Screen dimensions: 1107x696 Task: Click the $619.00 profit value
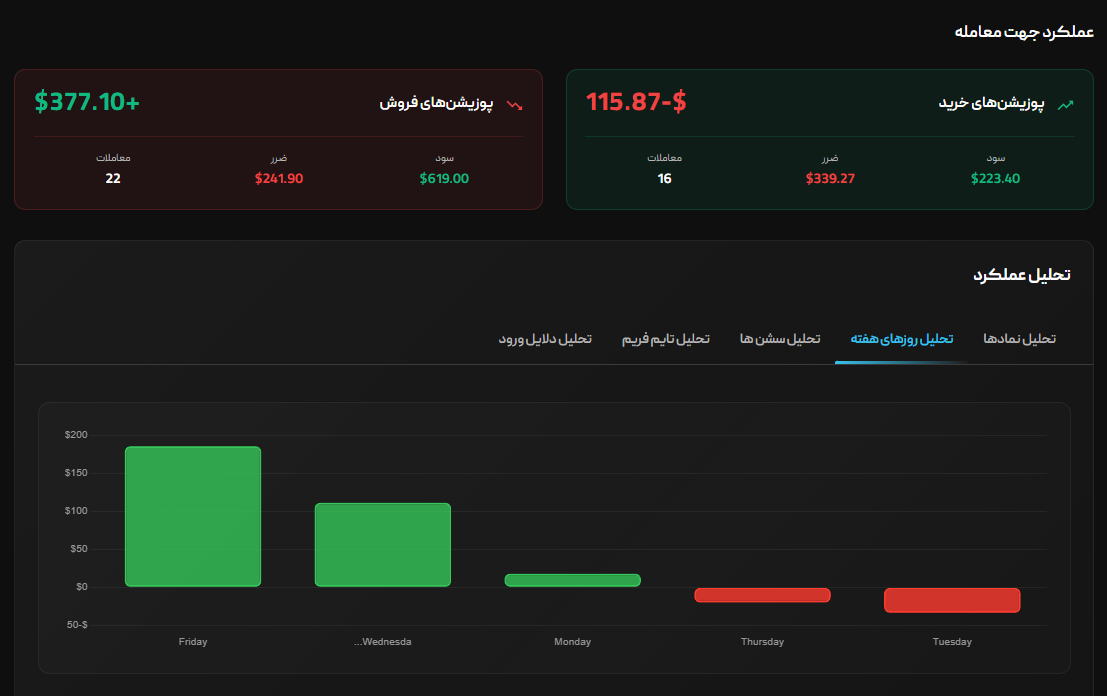444,179
